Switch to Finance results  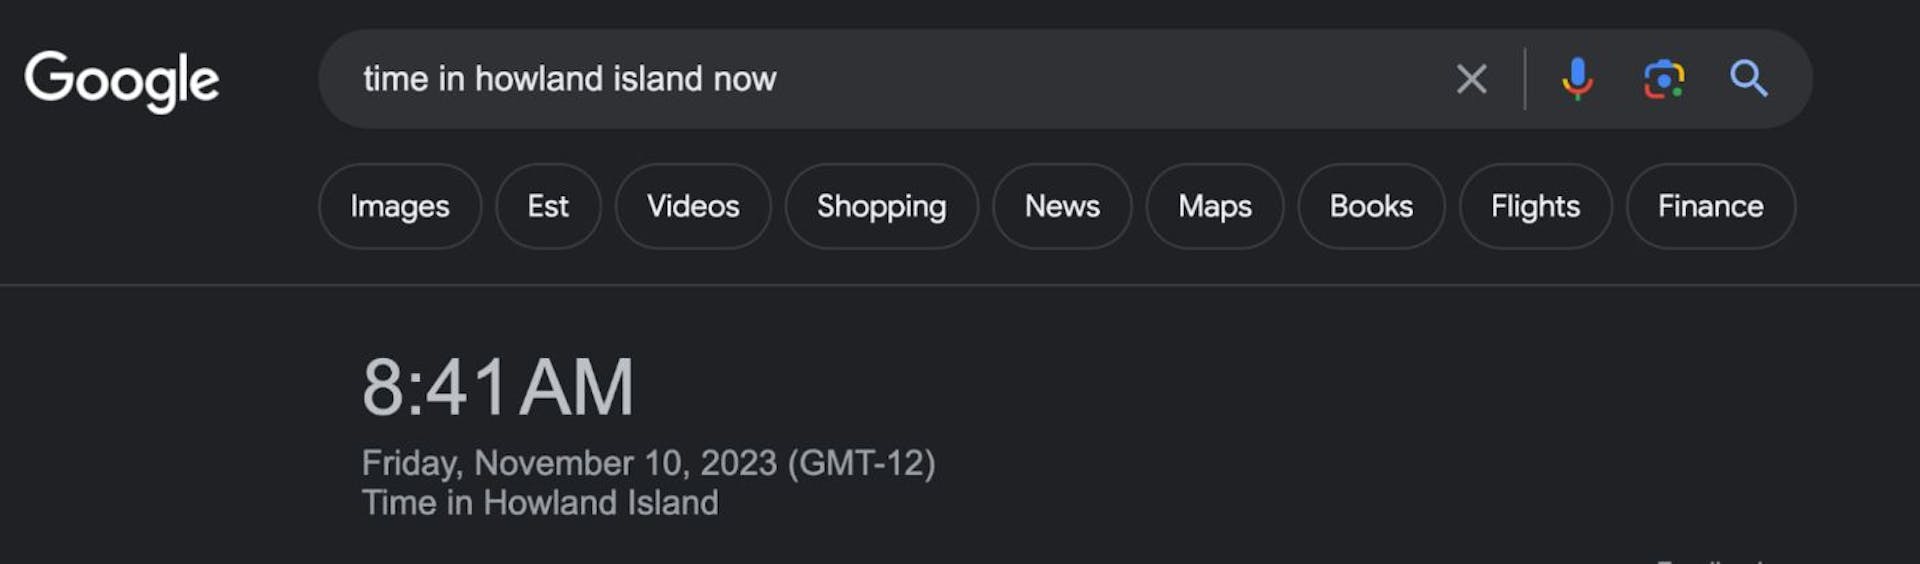pos(1710,206)
